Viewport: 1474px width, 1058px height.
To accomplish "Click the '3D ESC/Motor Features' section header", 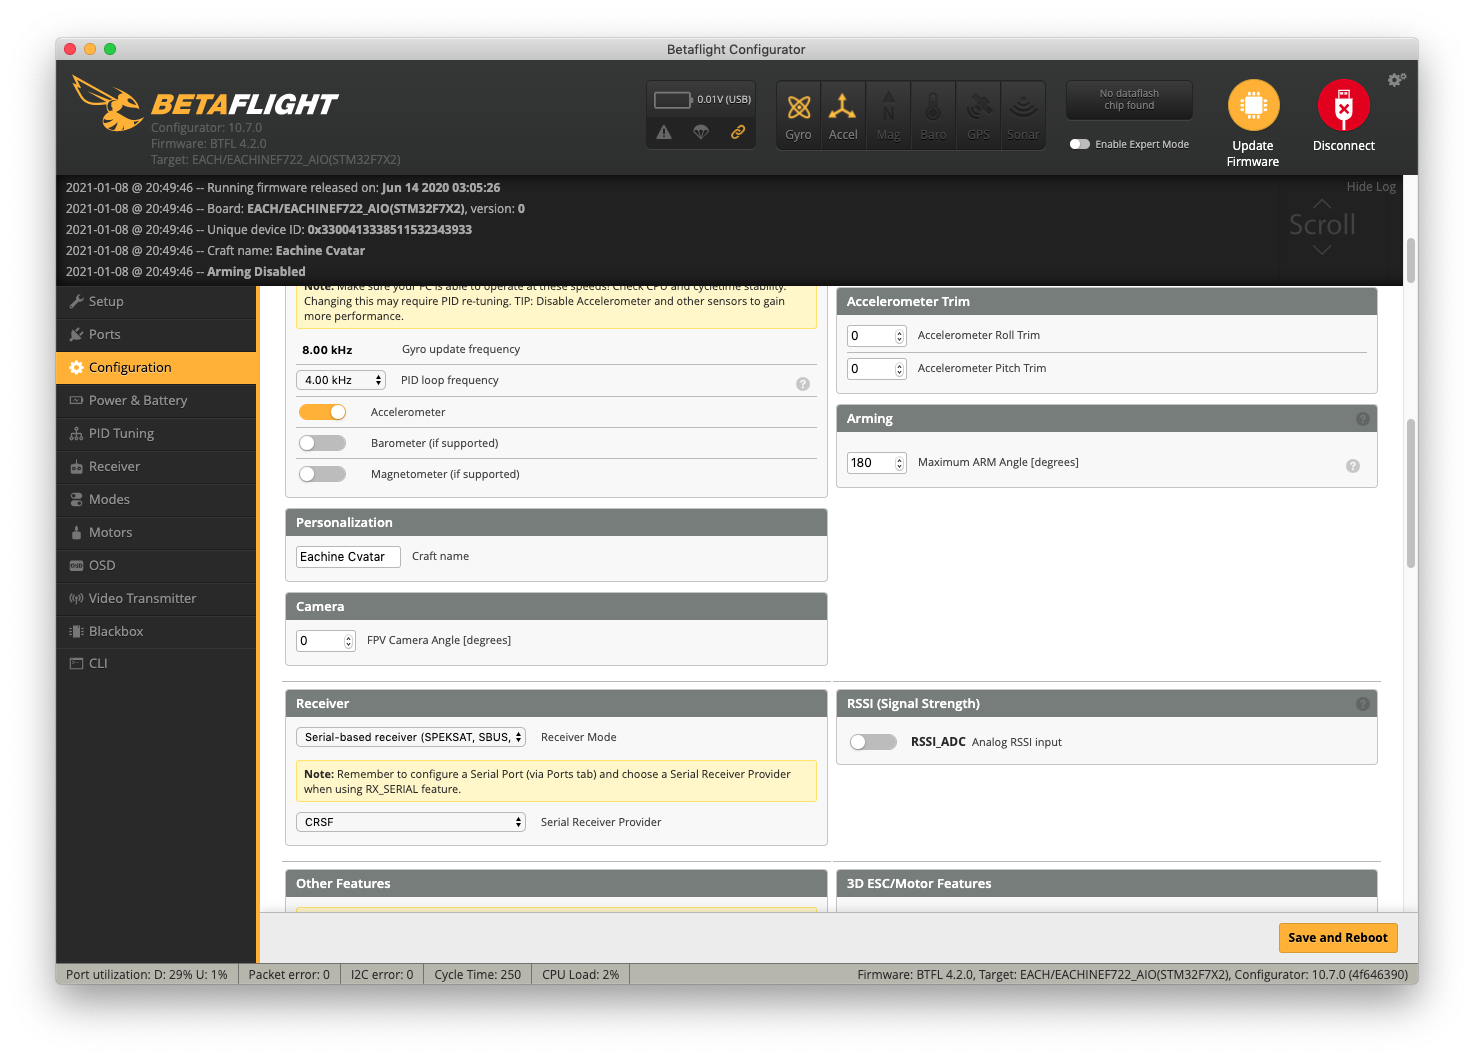I will coord(1107,884).
